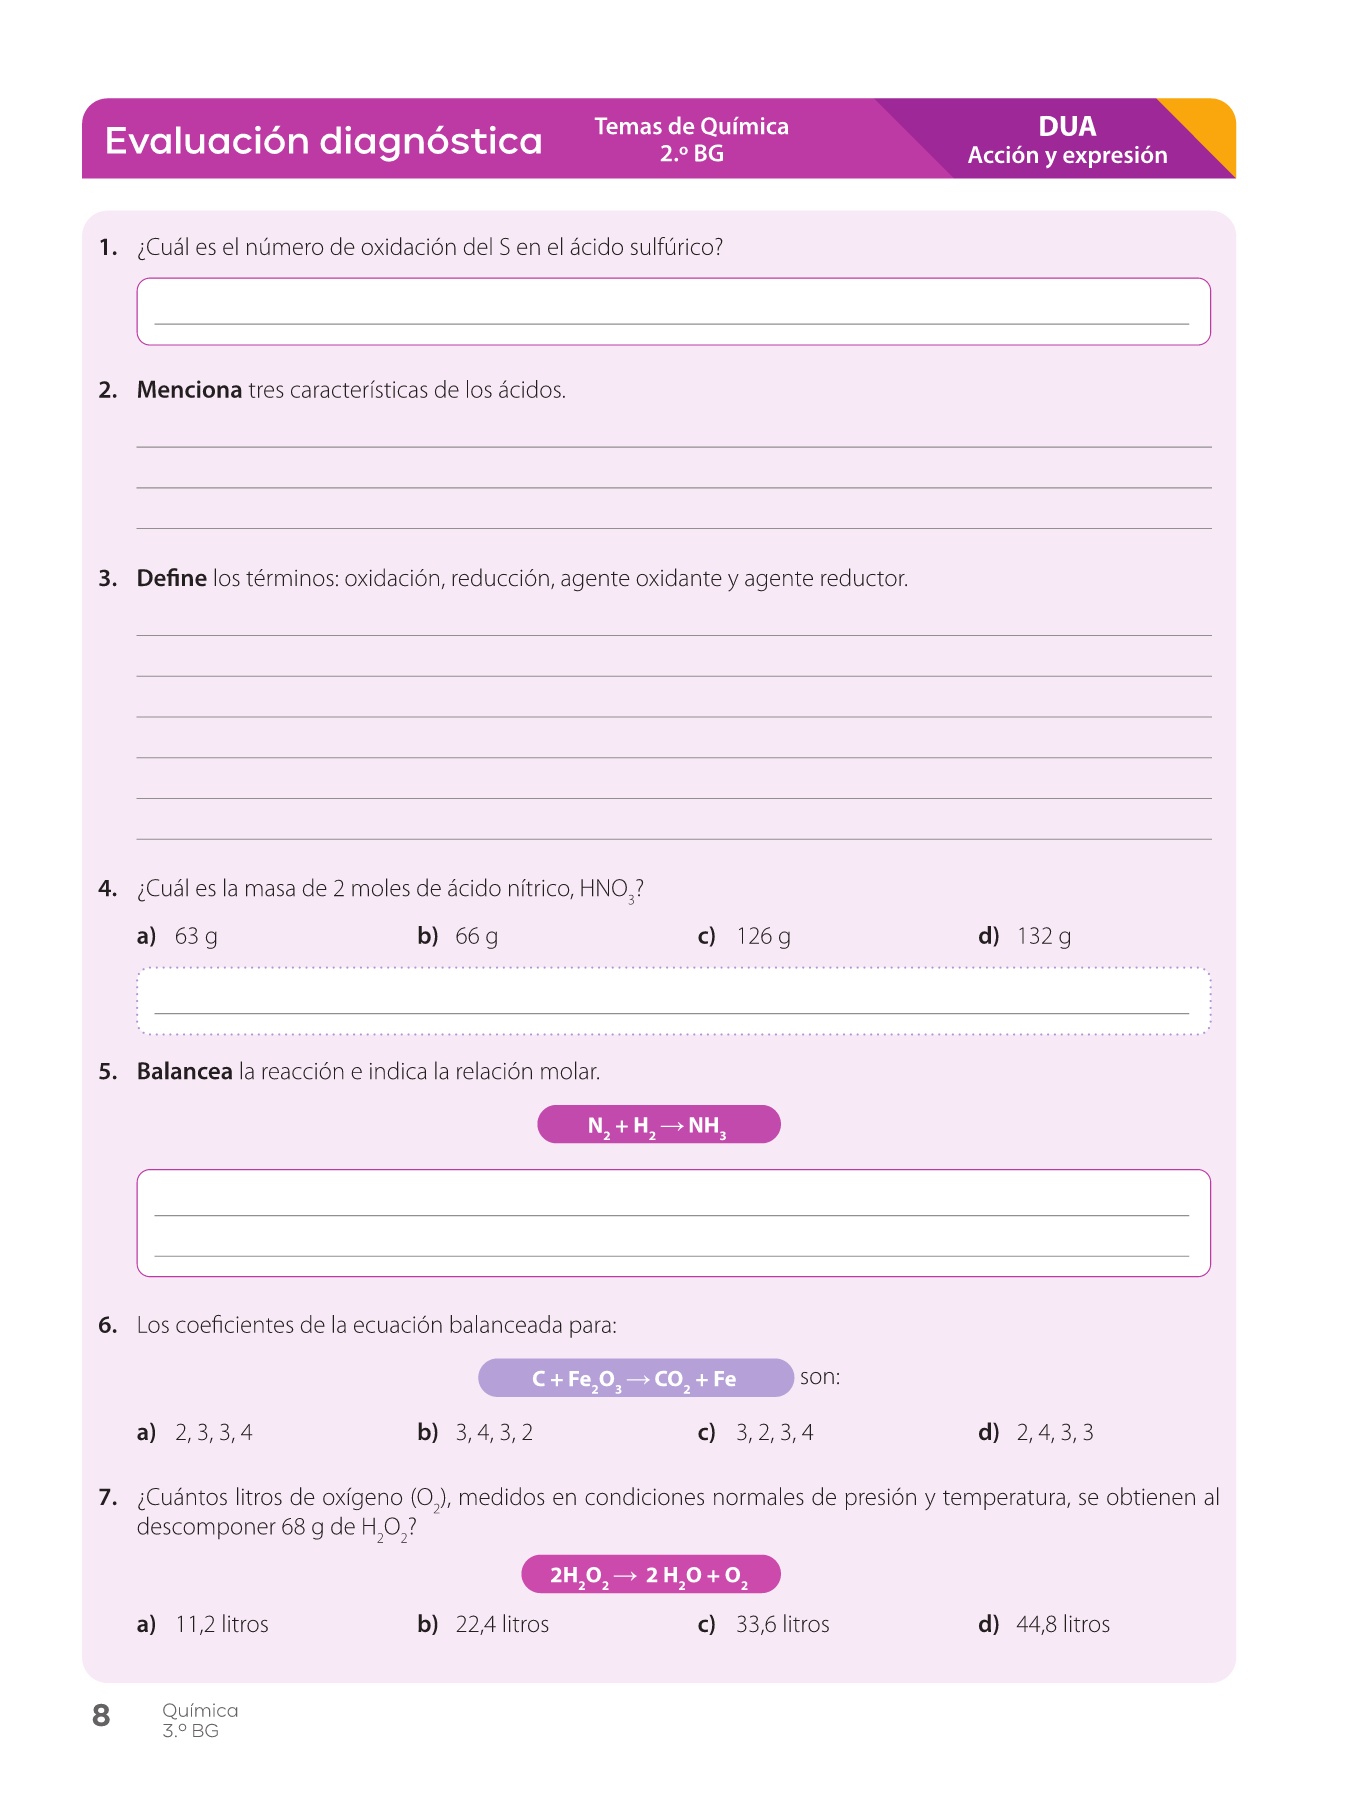Click the "Evaluación diagnóstica" header title
This screenshot has height=1800, width=1350.
324,140
